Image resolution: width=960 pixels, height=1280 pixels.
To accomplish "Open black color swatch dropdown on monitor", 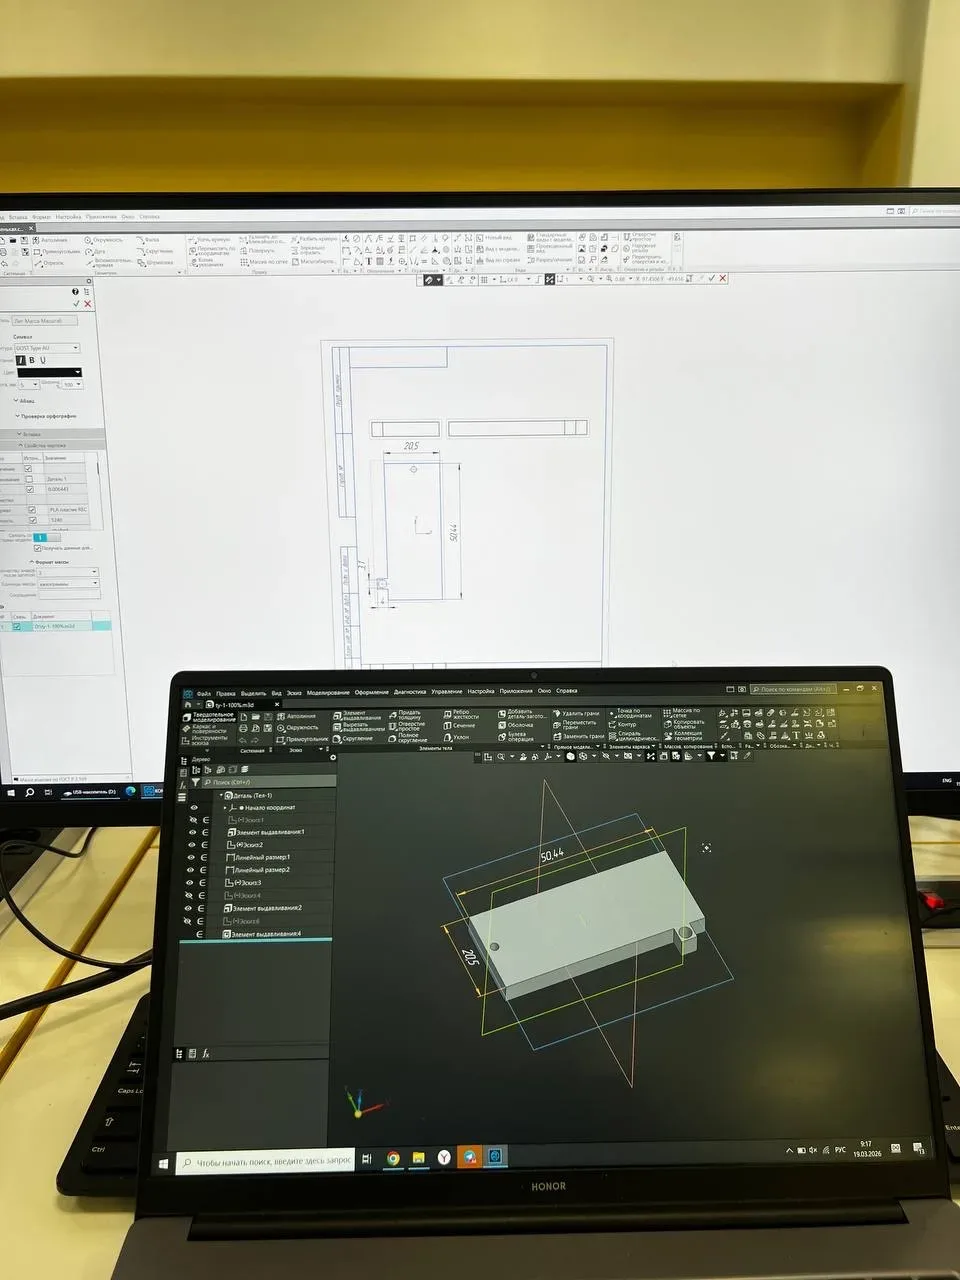I will point(50,372).
